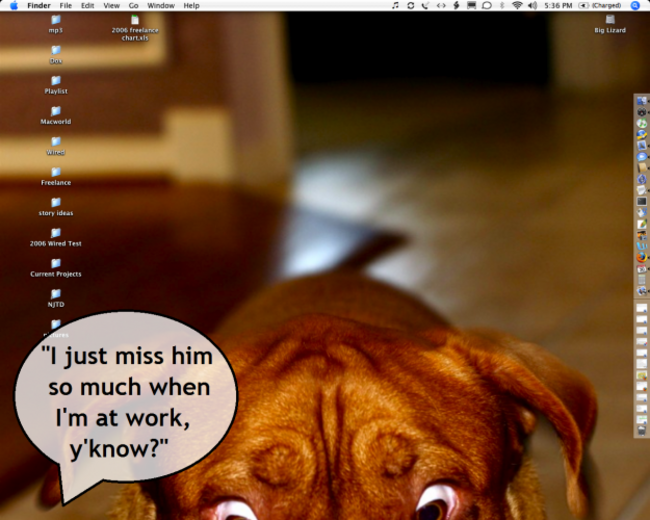Select the 2006 Wired Test folder

(x=56, y=237)
